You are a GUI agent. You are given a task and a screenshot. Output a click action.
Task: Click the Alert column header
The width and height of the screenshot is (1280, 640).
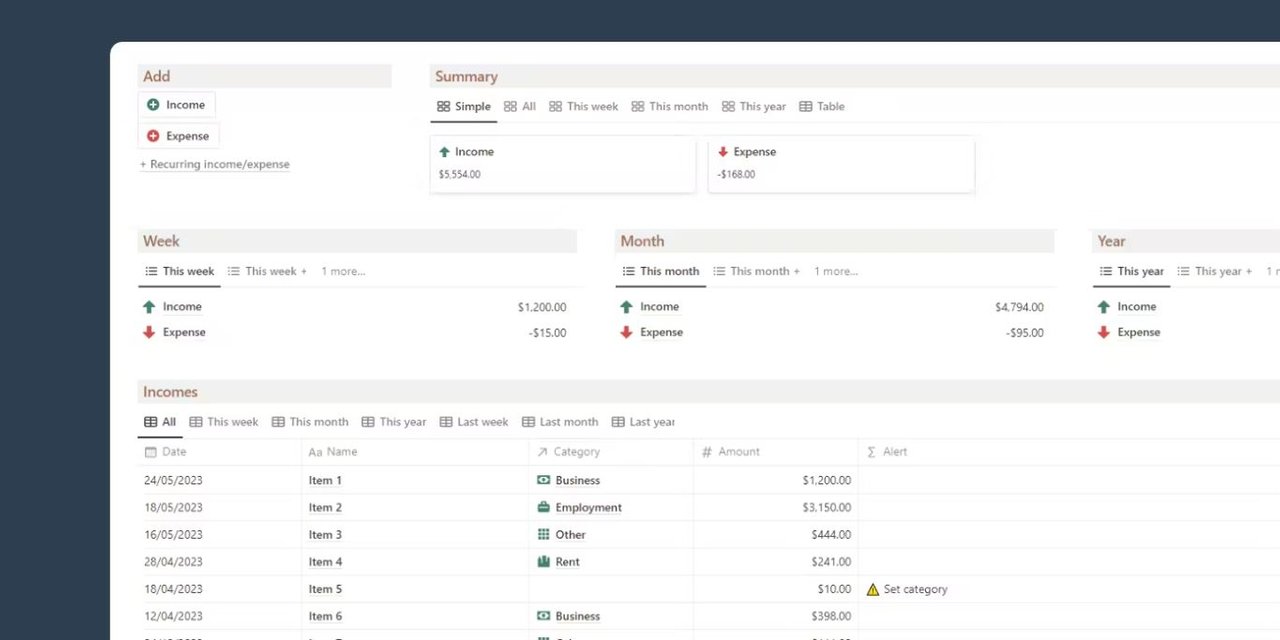coord(1069,452)
